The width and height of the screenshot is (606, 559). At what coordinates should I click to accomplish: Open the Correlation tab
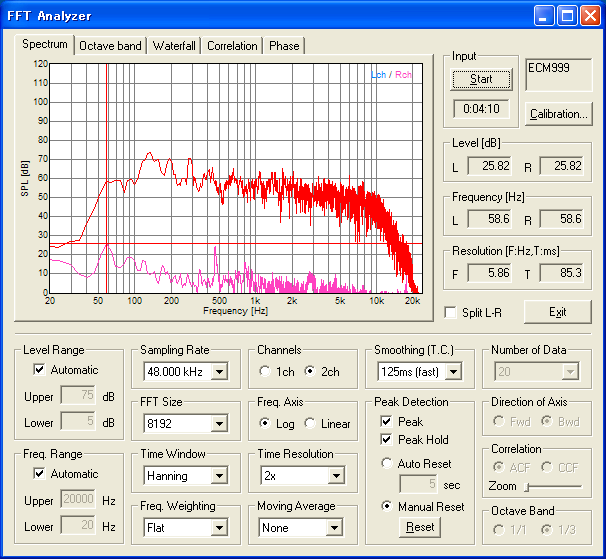click(232, 46)
